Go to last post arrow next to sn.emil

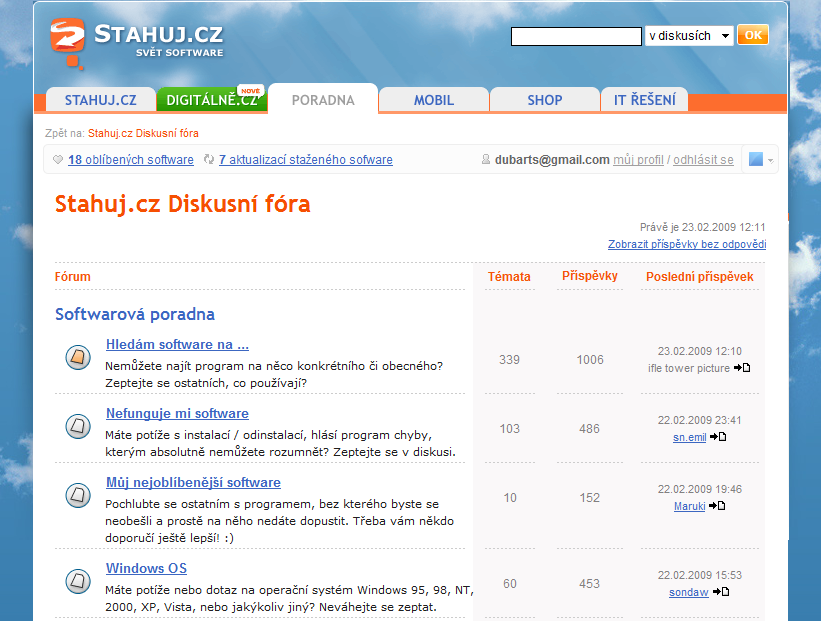pyautogui.click(x=718, y=437)
